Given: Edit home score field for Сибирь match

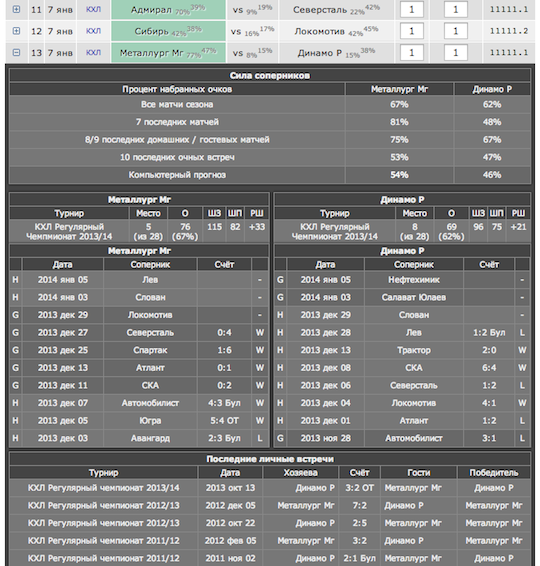Looking at the screenshot, I should [x=411, y=31].
